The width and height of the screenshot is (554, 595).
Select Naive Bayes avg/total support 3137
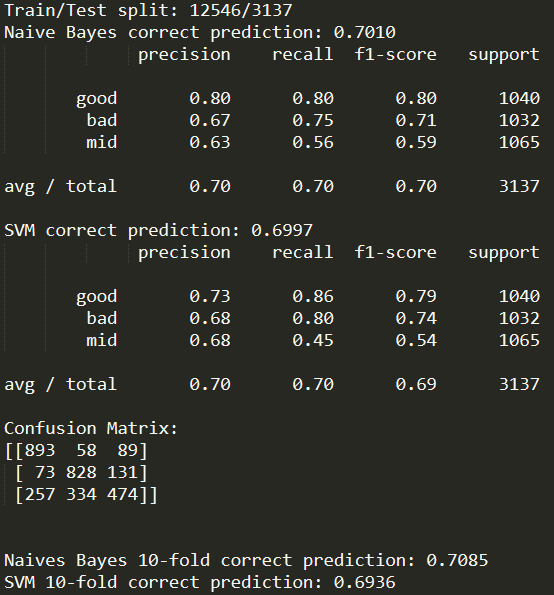tap(519, 187)
